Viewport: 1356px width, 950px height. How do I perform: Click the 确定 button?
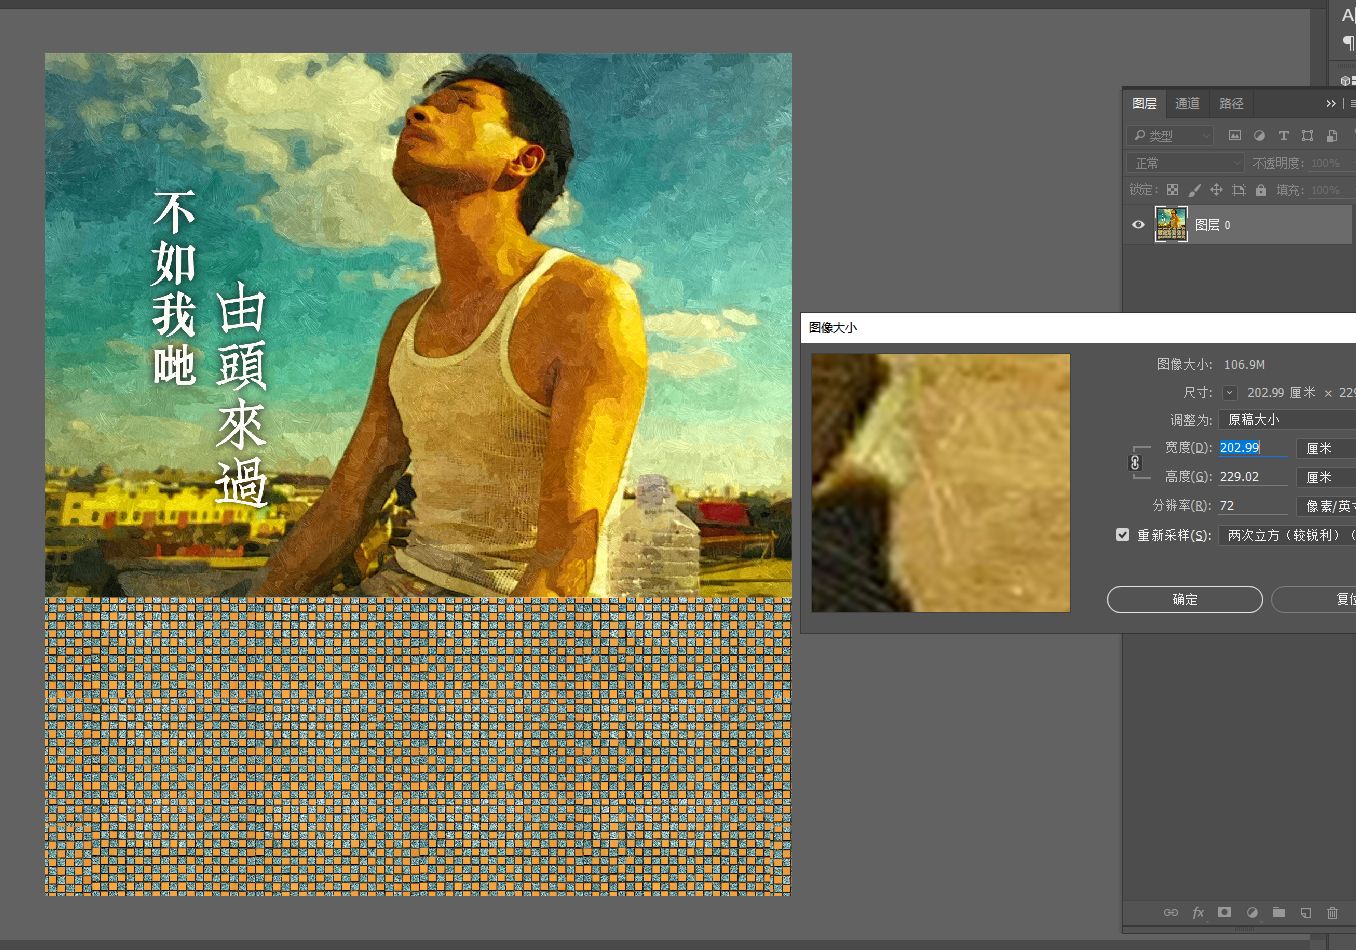coord(1185,599)
